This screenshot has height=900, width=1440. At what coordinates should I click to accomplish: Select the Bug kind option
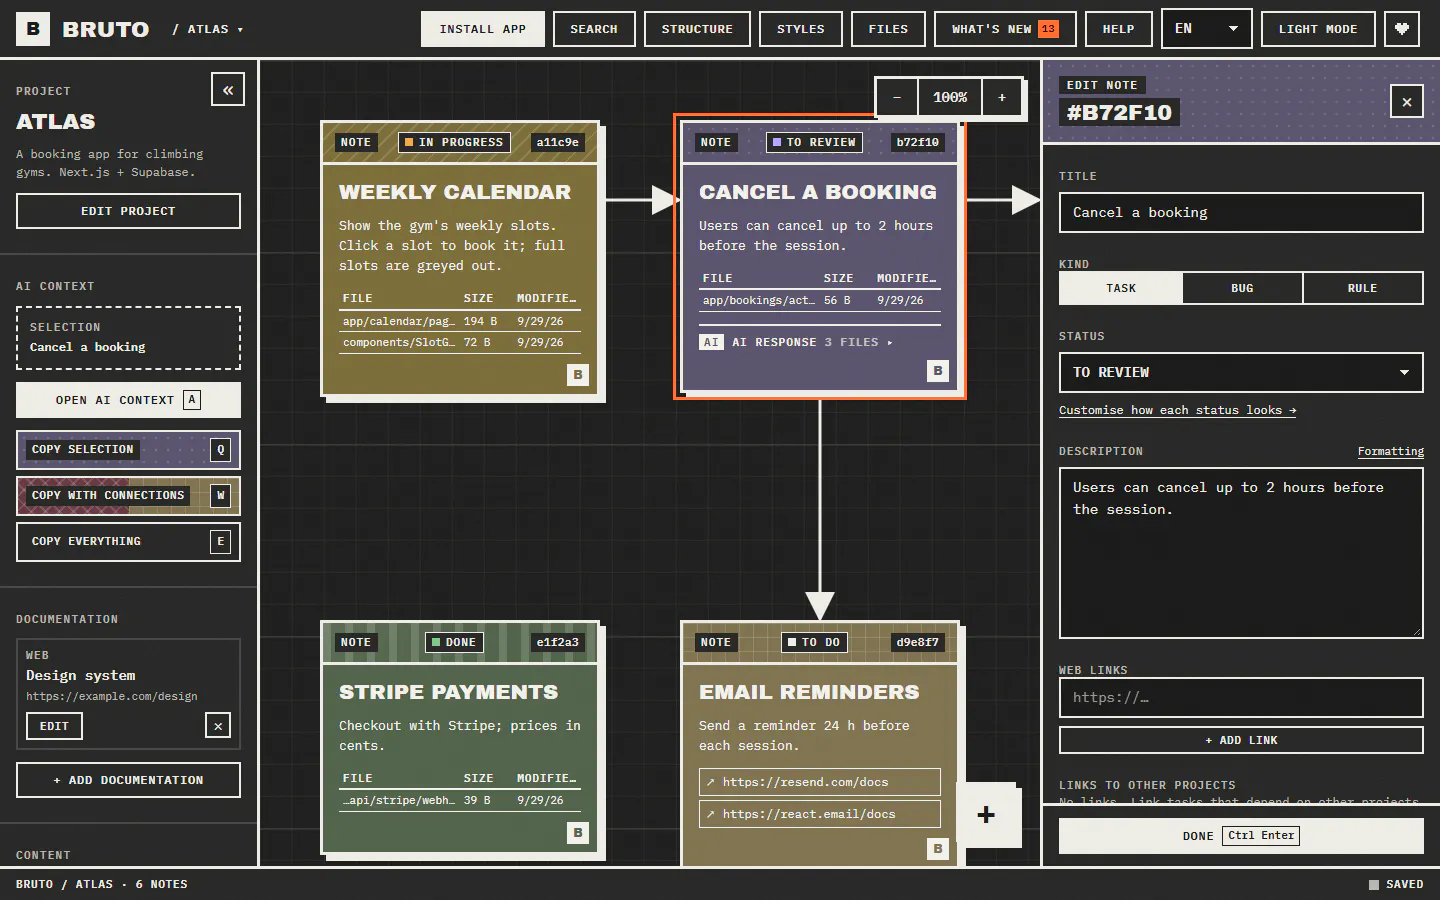[1242, 288]
